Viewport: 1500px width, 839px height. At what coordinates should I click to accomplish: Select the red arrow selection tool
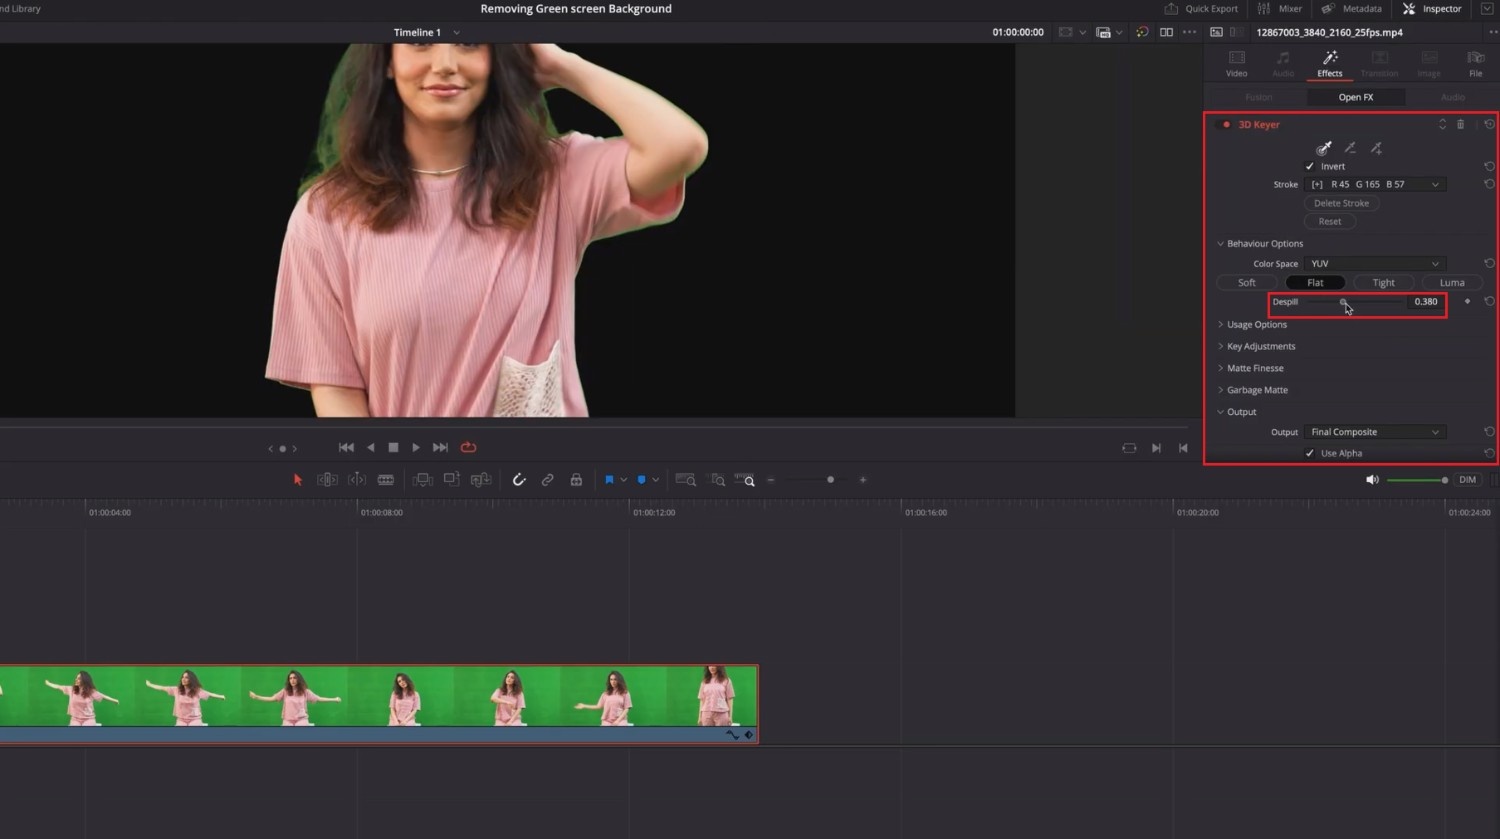click(x=297, y=480)
